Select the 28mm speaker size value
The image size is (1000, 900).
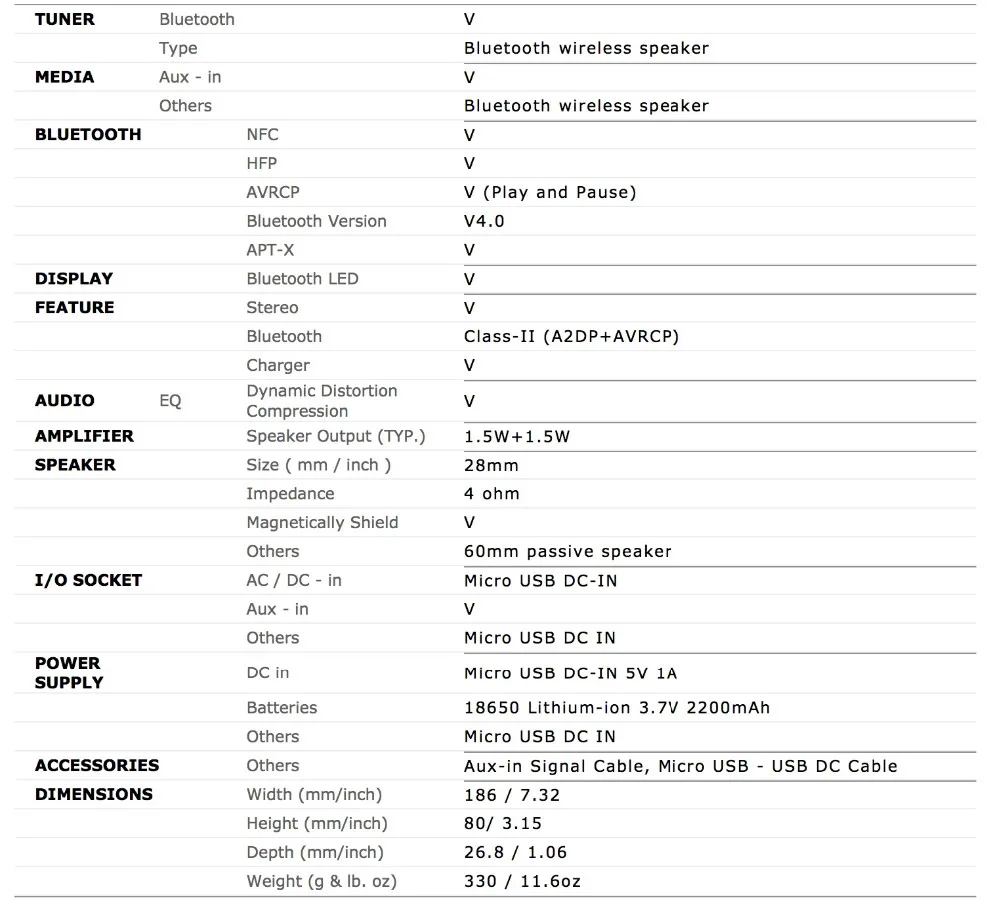tap(491, 466)
